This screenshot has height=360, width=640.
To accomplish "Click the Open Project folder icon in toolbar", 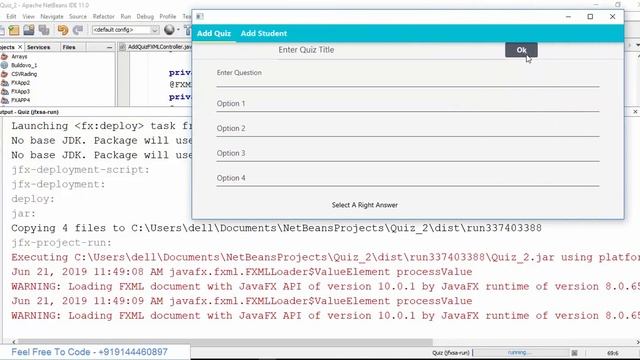I will (14, 30).
